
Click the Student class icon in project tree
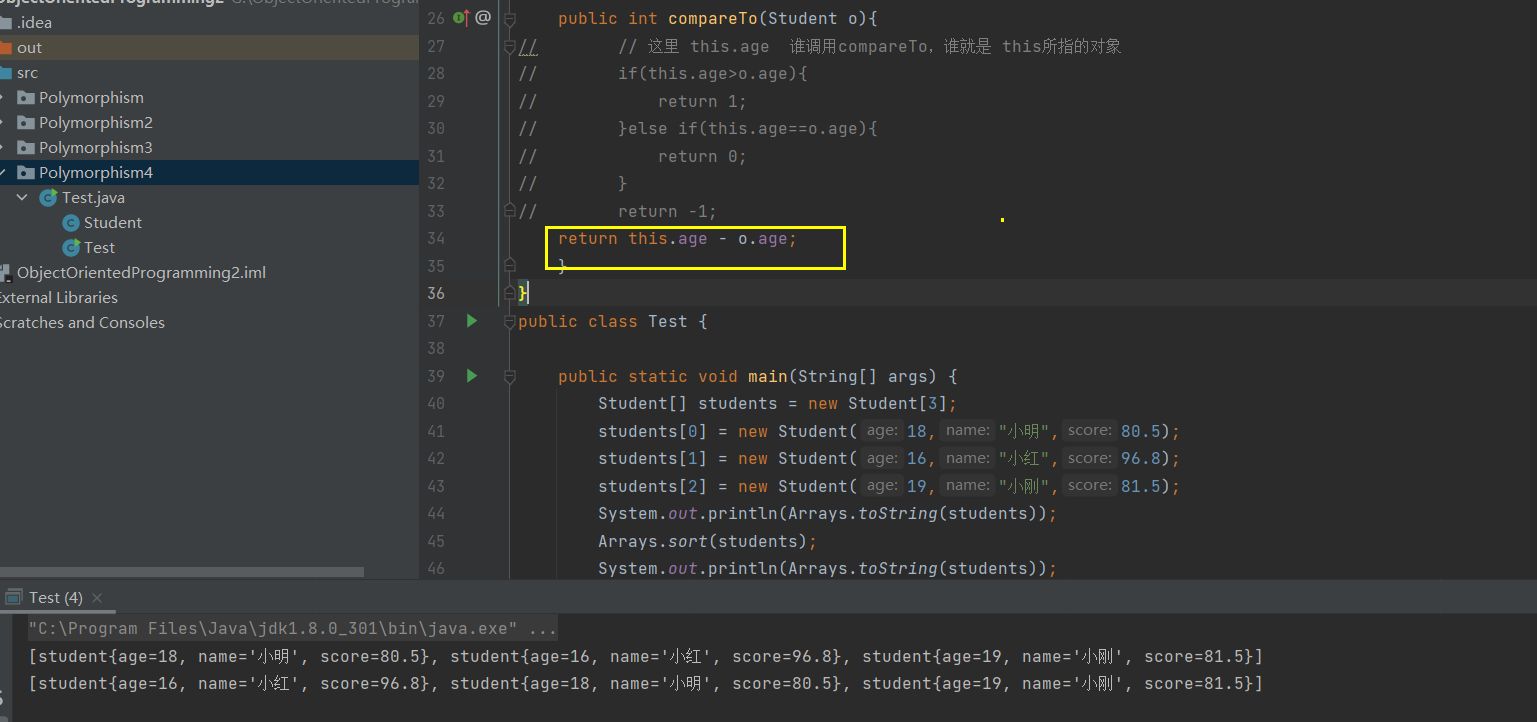(71, 223)
